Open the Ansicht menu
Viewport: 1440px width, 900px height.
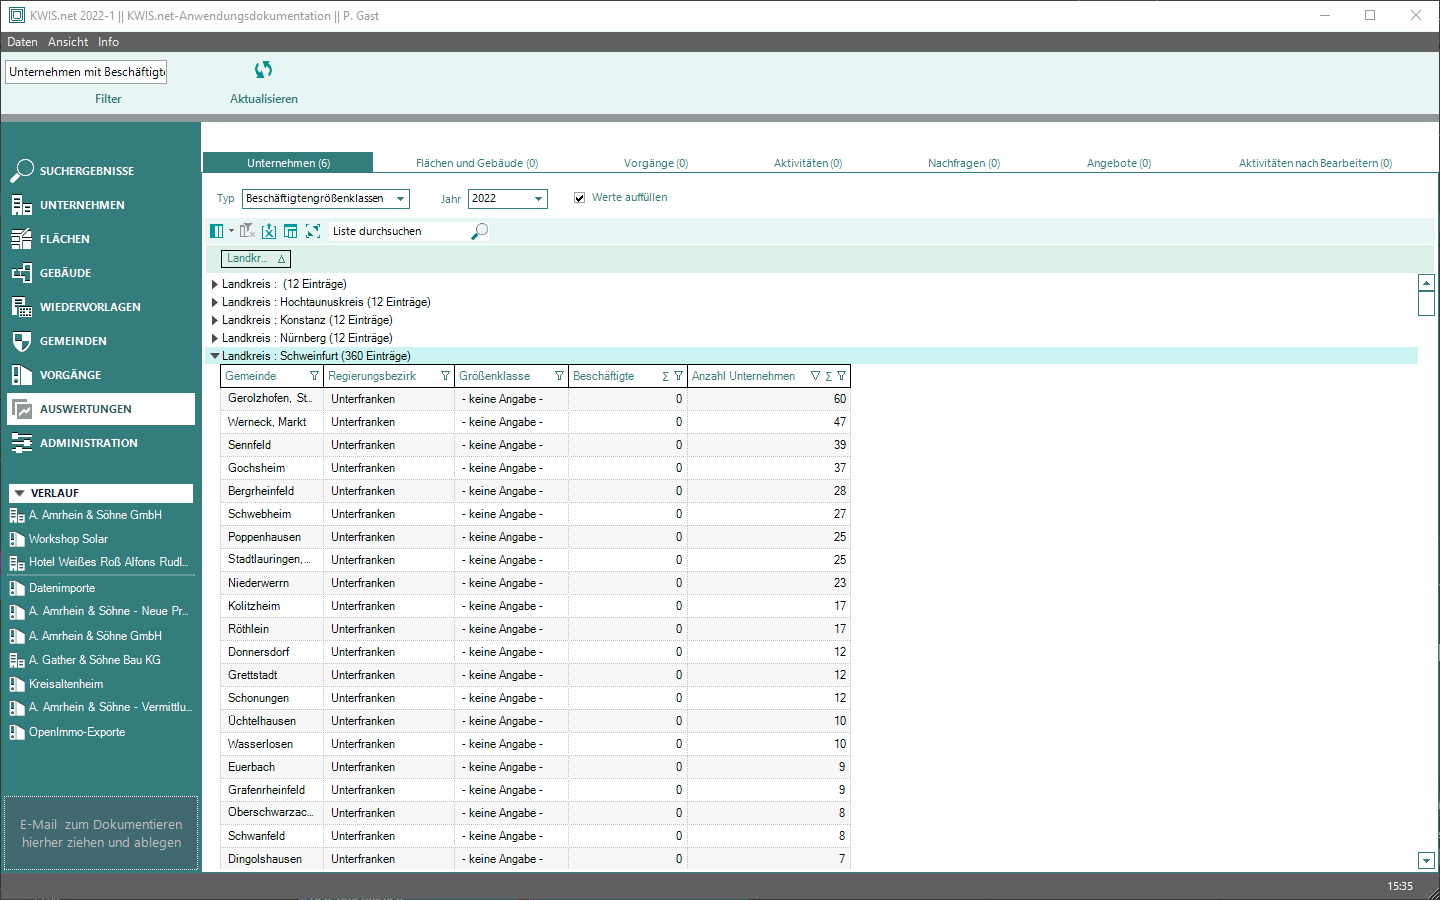coord(68,42)
